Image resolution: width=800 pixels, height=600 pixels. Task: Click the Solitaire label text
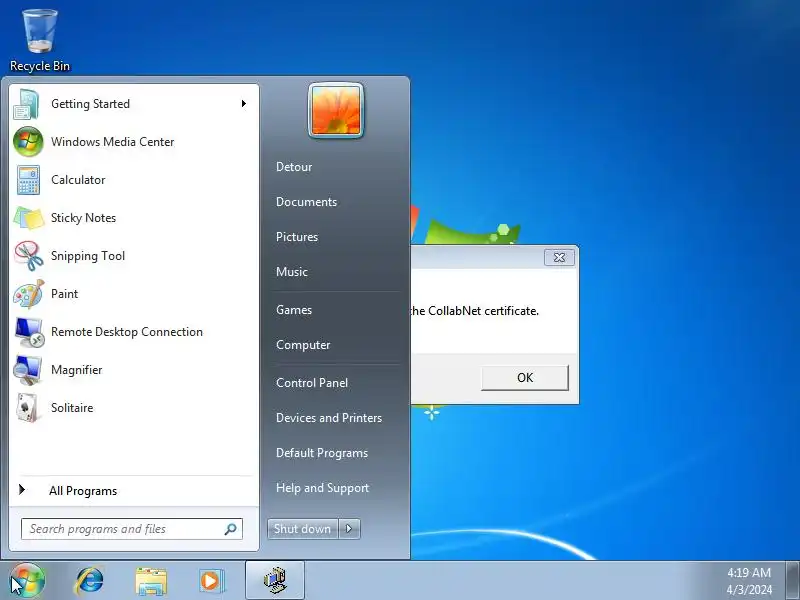72,408
